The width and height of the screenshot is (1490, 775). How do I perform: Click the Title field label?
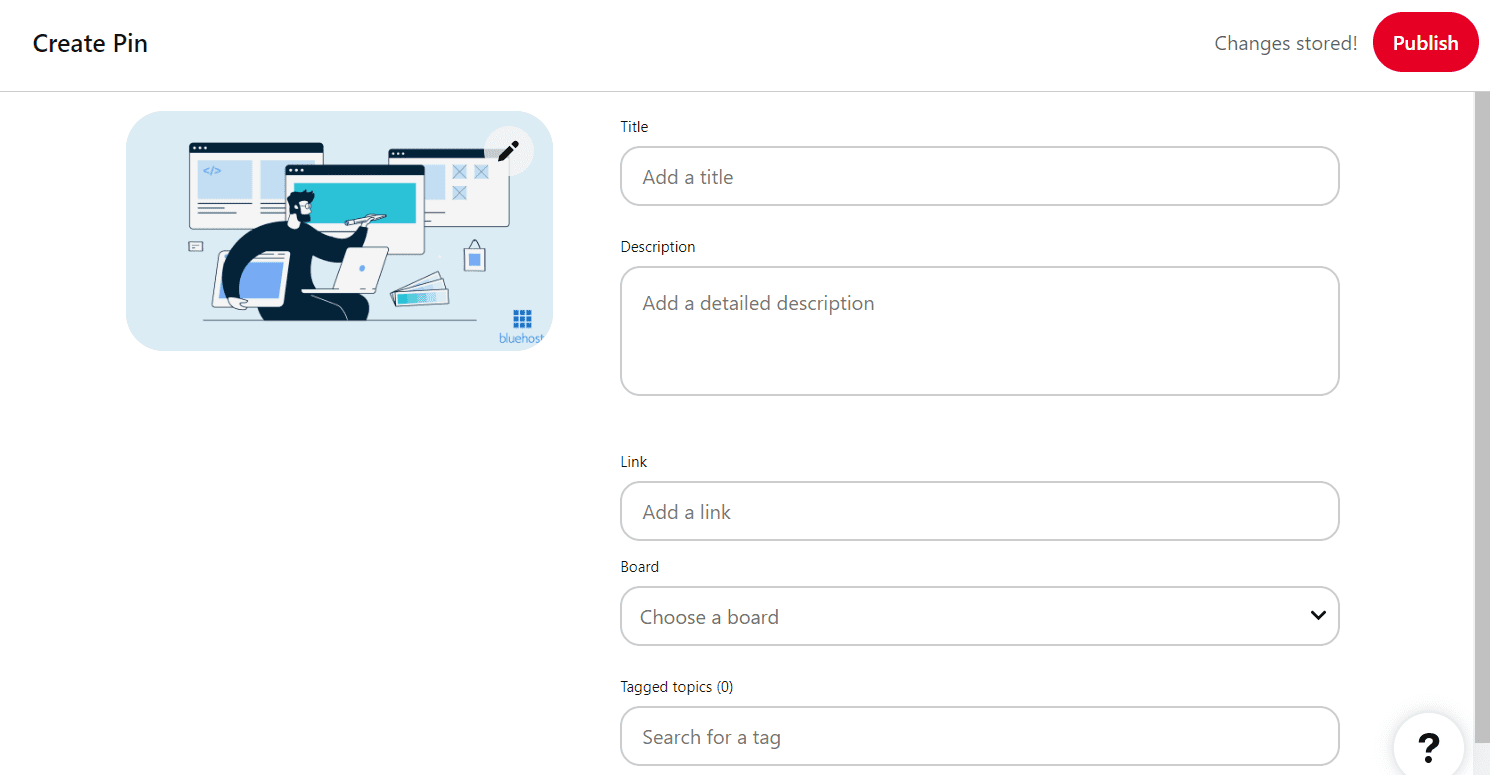click(x=634, y=127)
